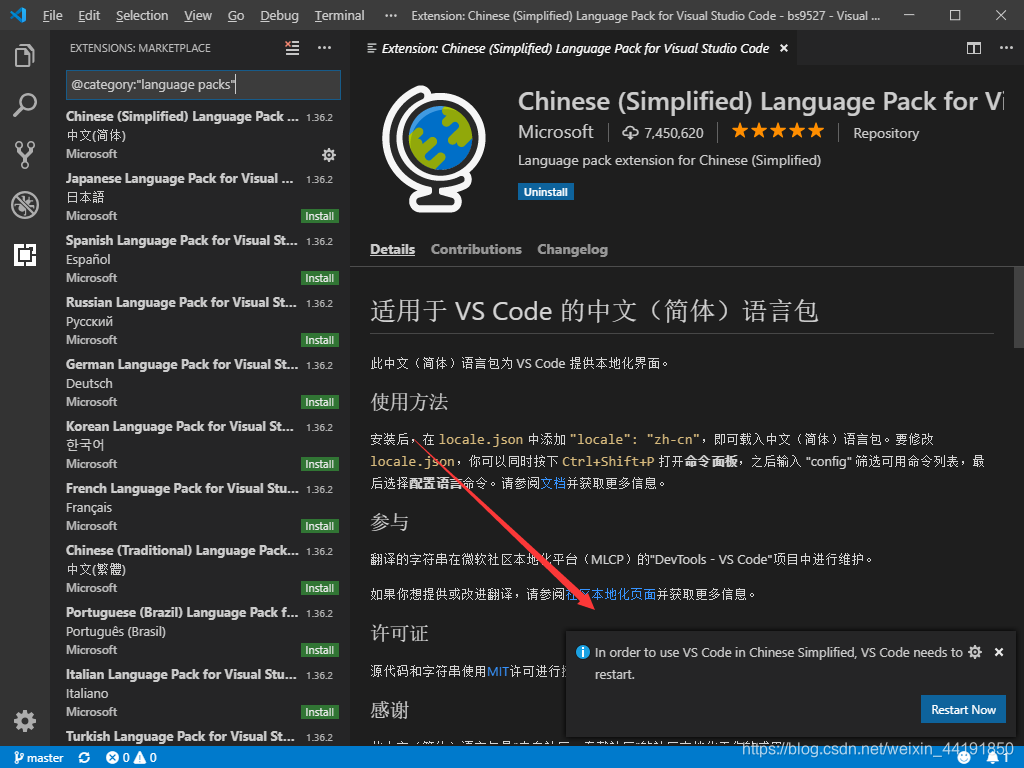Click the manage gear for Chinese (Simplified) pack
This screenshot has height=768, width=1024.
tap(328, 155)
